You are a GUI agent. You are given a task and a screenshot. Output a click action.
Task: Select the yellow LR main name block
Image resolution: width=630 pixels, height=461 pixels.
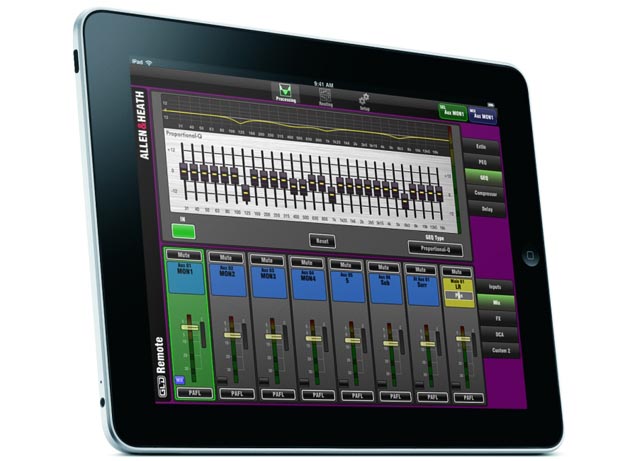click(458, 293)
